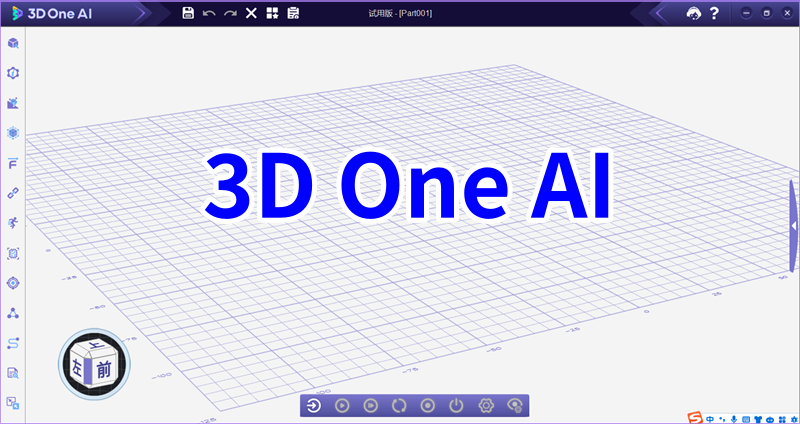Viewport: 800px width, 424px height.
Task: Click the microphone voice input icon
Action: tap(734, 419)
